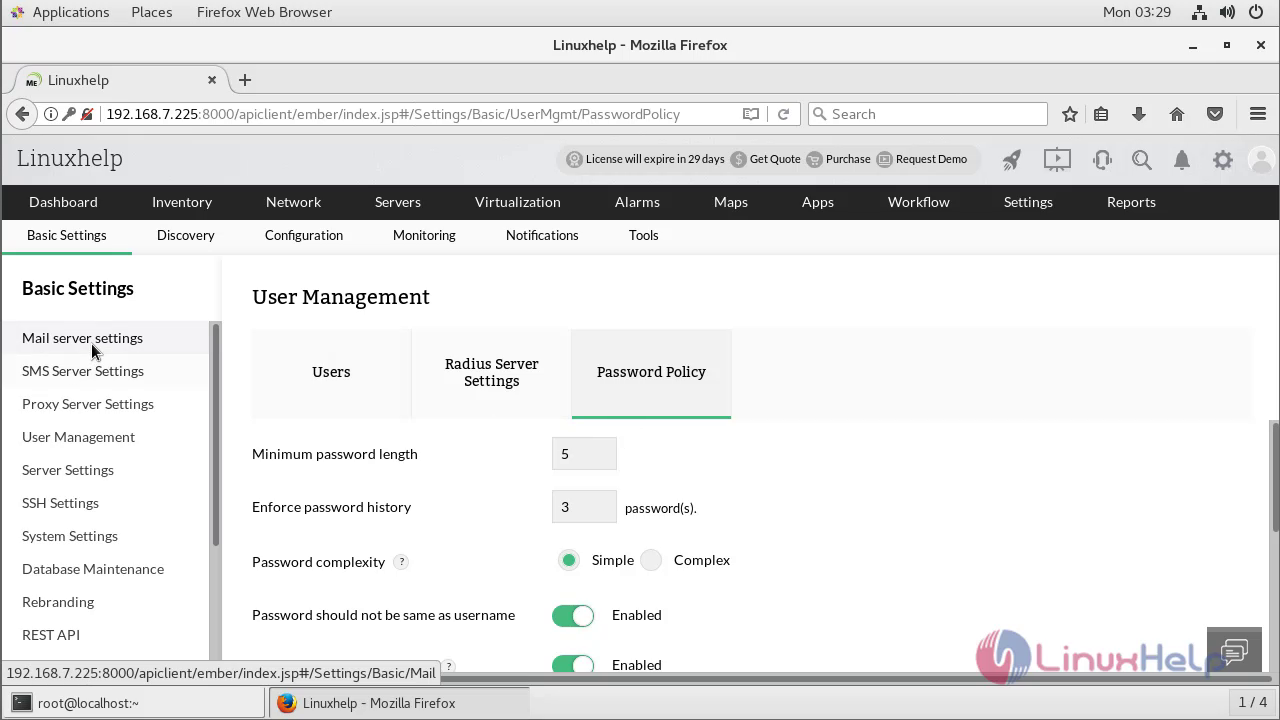Screen dimensions: 1280x720
Task: Open the Reports menu
Action: tap(1131, 202)
